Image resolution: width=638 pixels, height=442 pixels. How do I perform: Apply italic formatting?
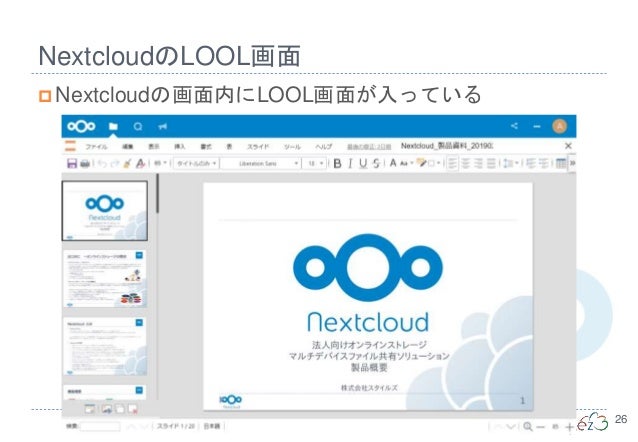pyautogui.click(x=350, y=163)
